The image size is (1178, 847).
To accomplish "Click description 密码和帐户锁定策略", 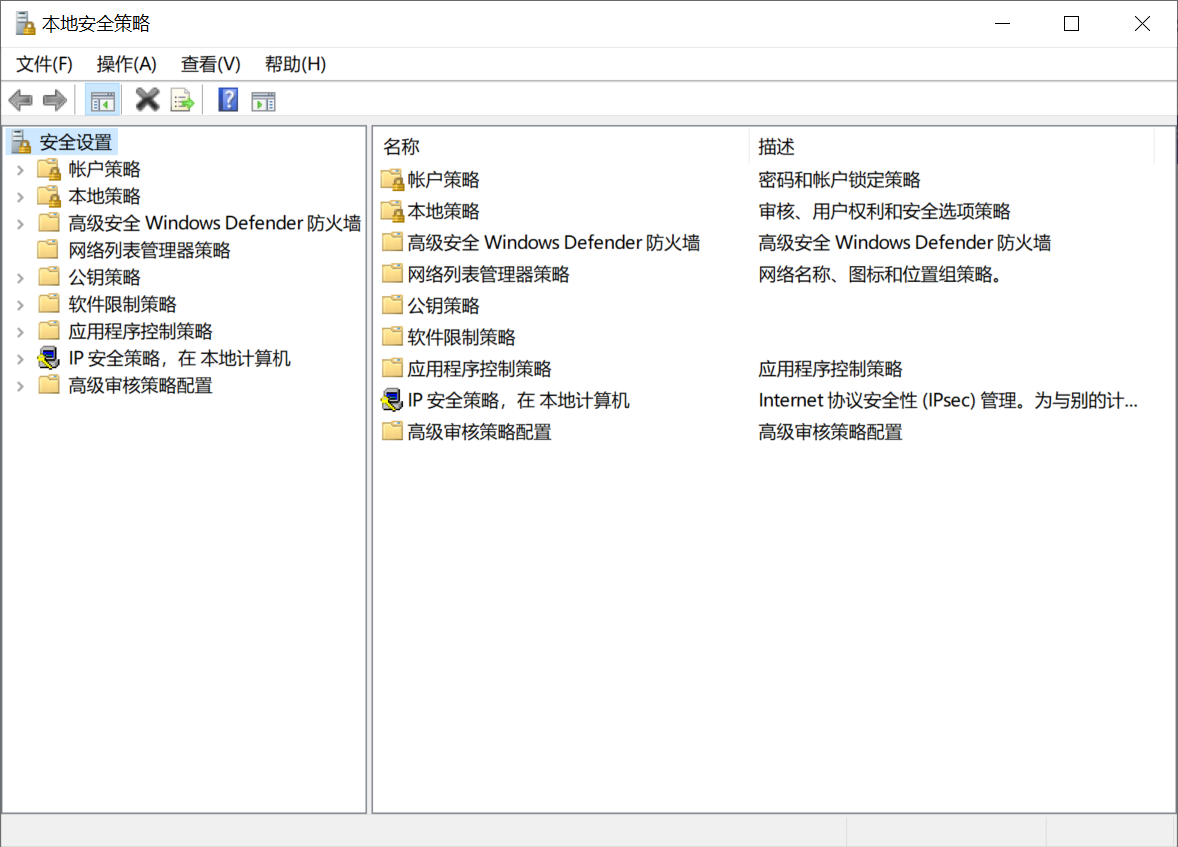I will pos(839,180).
